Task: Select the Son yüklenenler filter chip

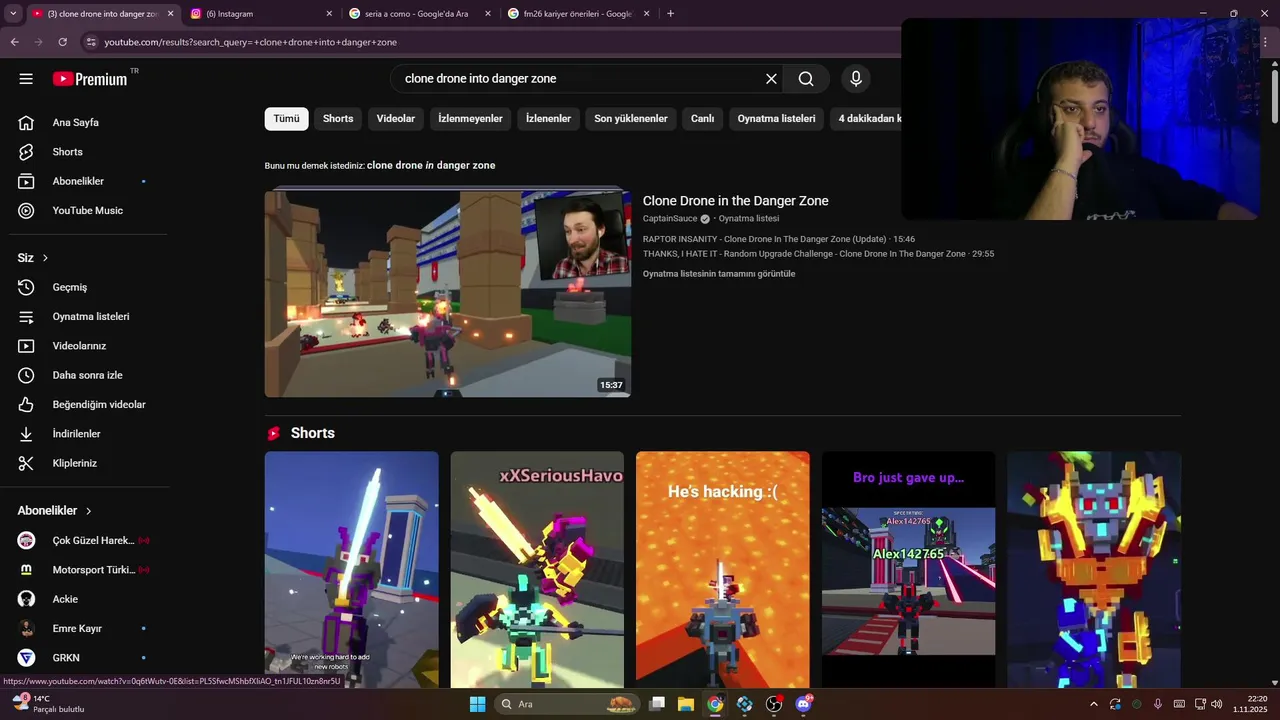Action: pos(631,119)
